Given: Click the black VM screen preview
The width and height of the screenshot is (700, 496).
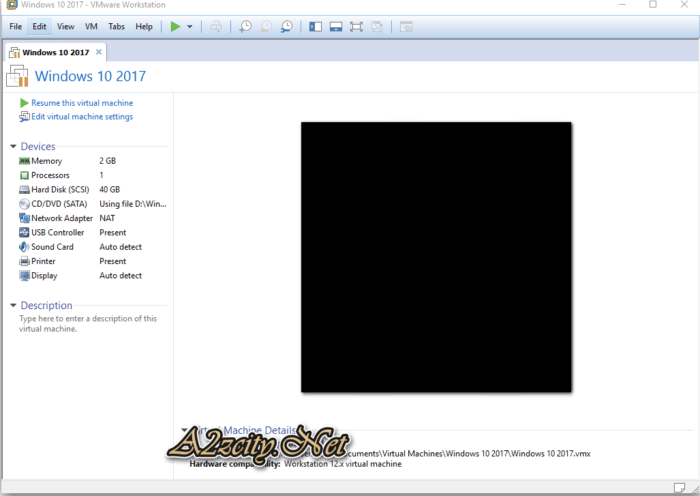Looking at the screenshot, I should [436, 257].
